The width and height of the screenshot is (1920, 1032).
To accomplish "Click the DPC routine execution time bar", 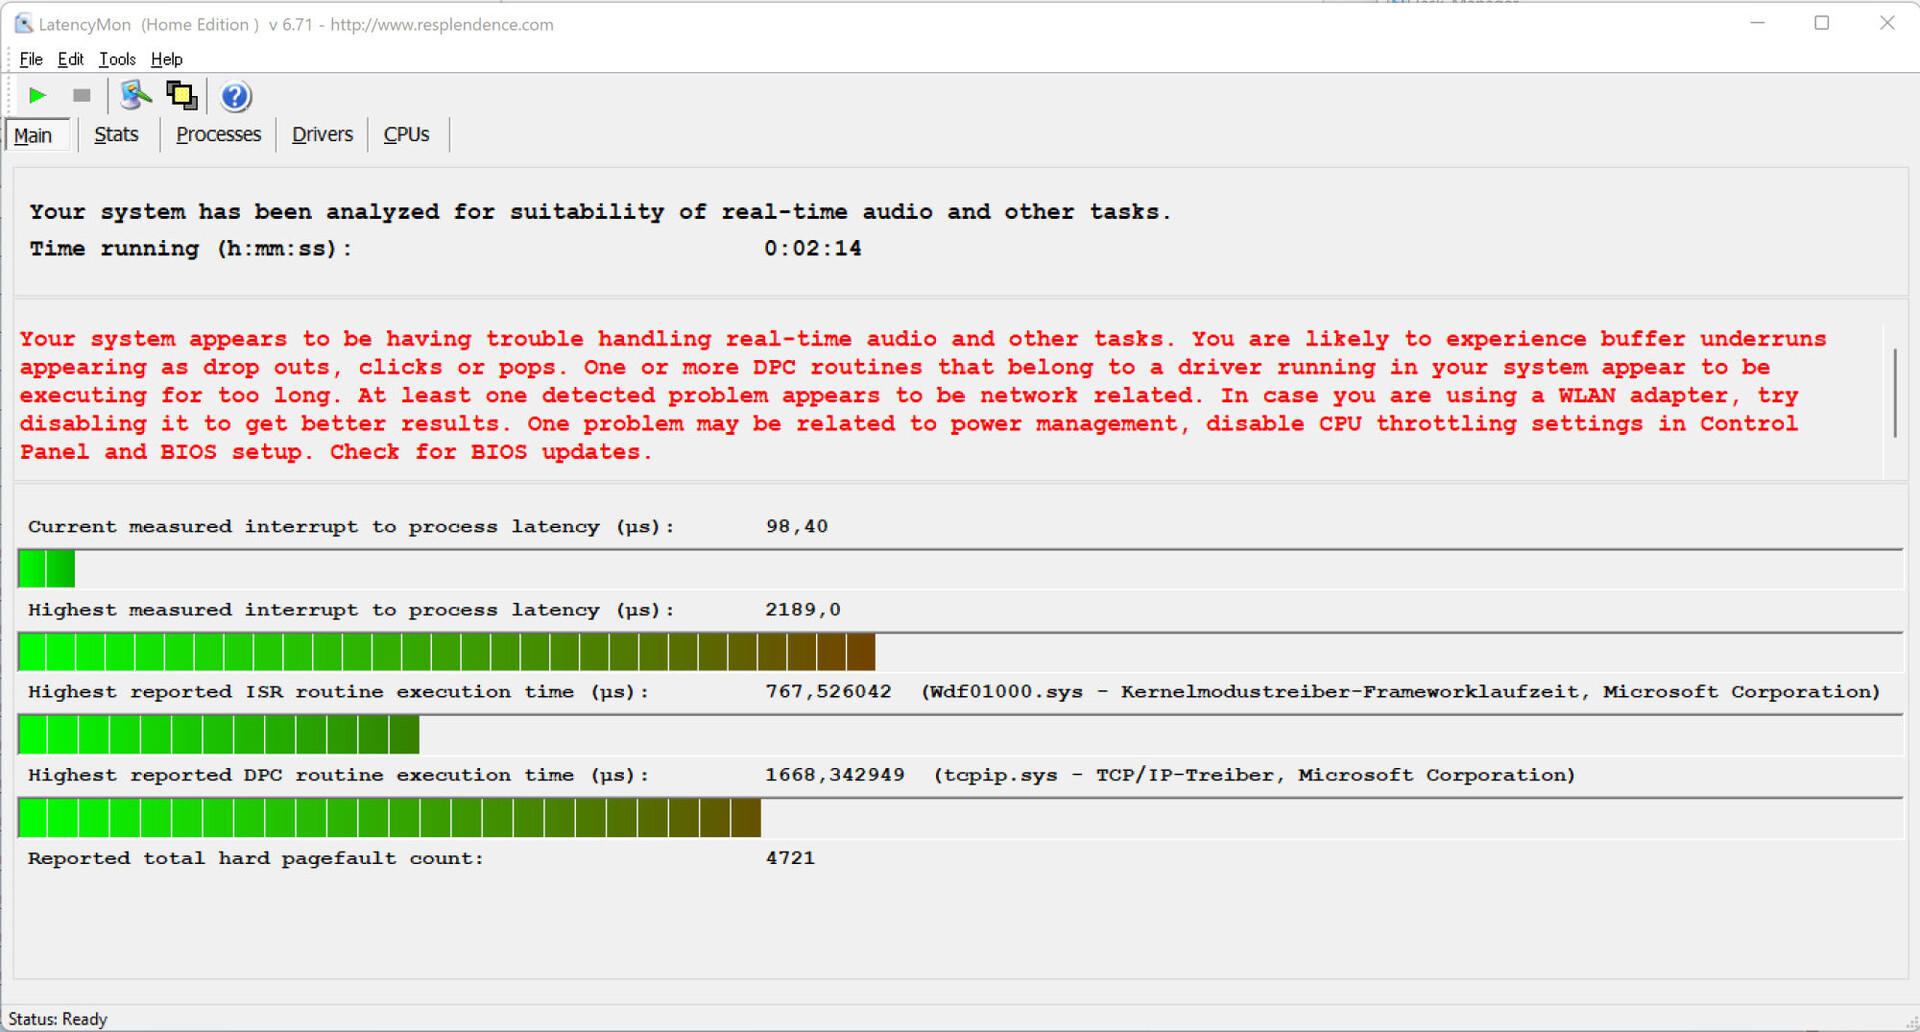I will (x=390, y=818).
